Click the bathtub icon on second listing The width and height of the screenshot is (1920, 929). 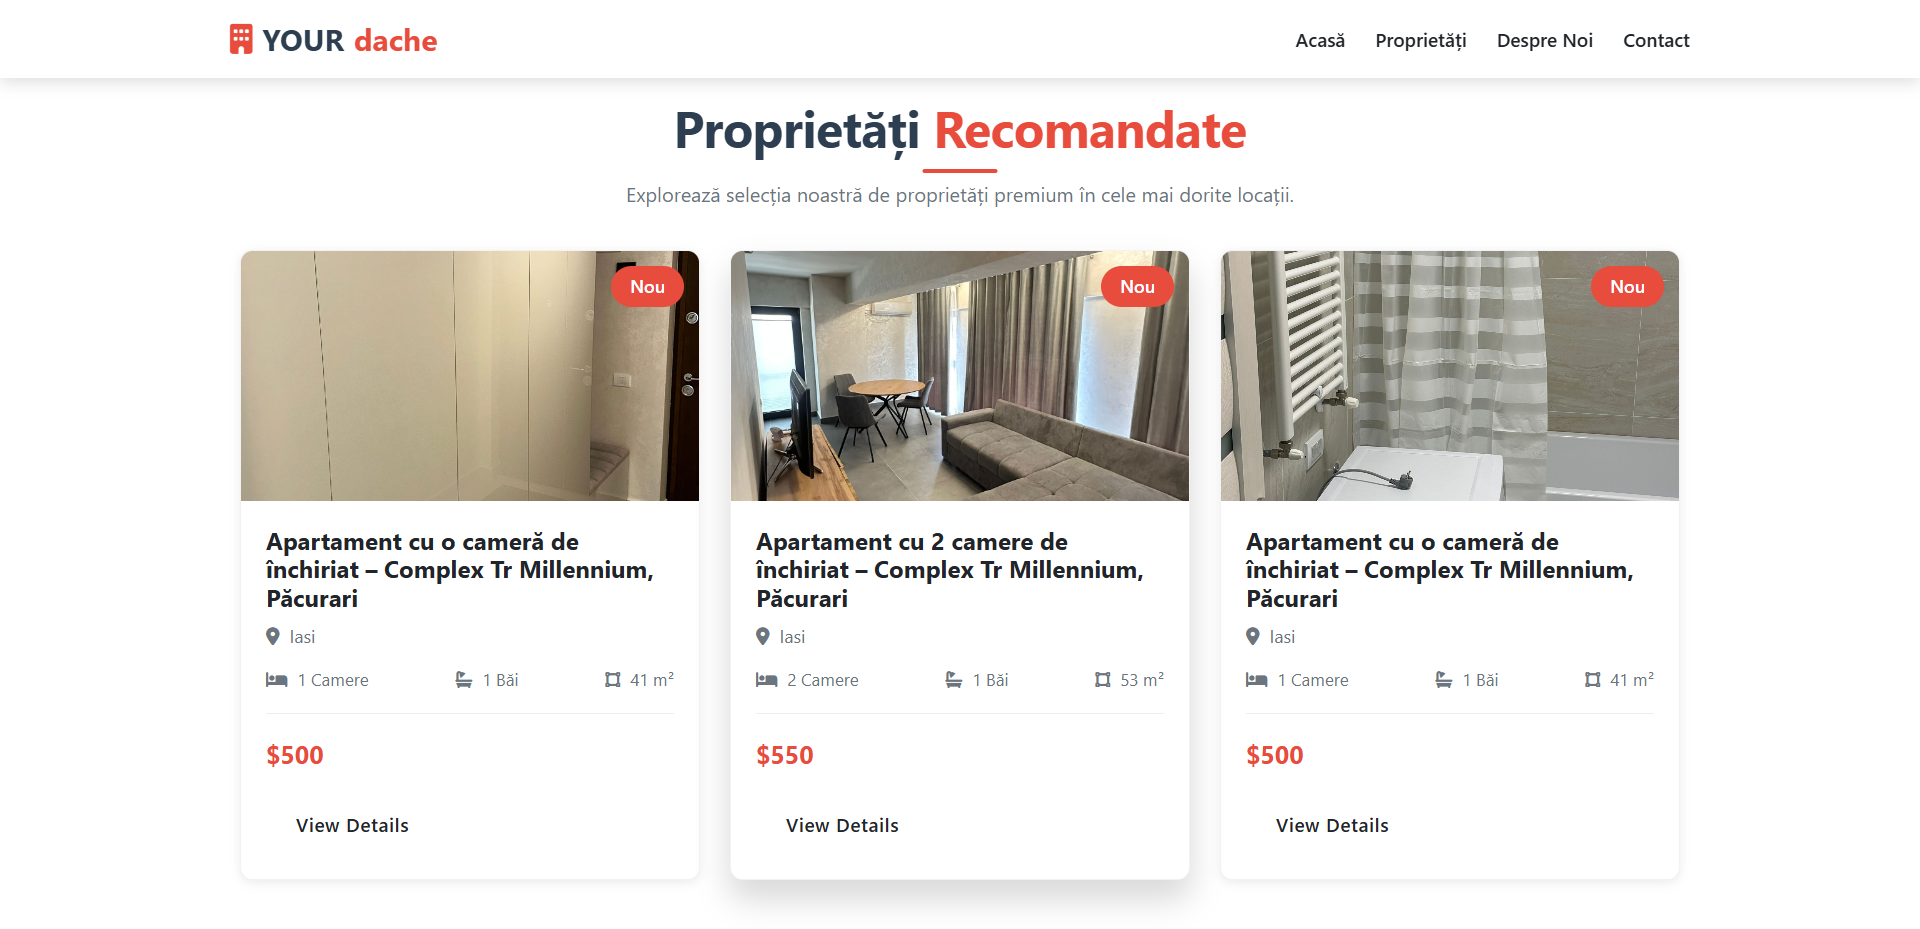click(954, 680)
